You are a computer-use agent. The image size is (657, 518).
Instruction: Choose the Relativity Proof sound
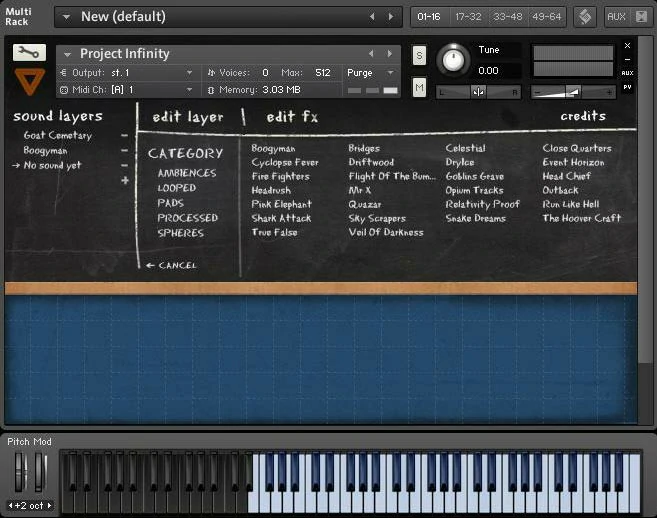pyautogui.click(x=482, y=204)
